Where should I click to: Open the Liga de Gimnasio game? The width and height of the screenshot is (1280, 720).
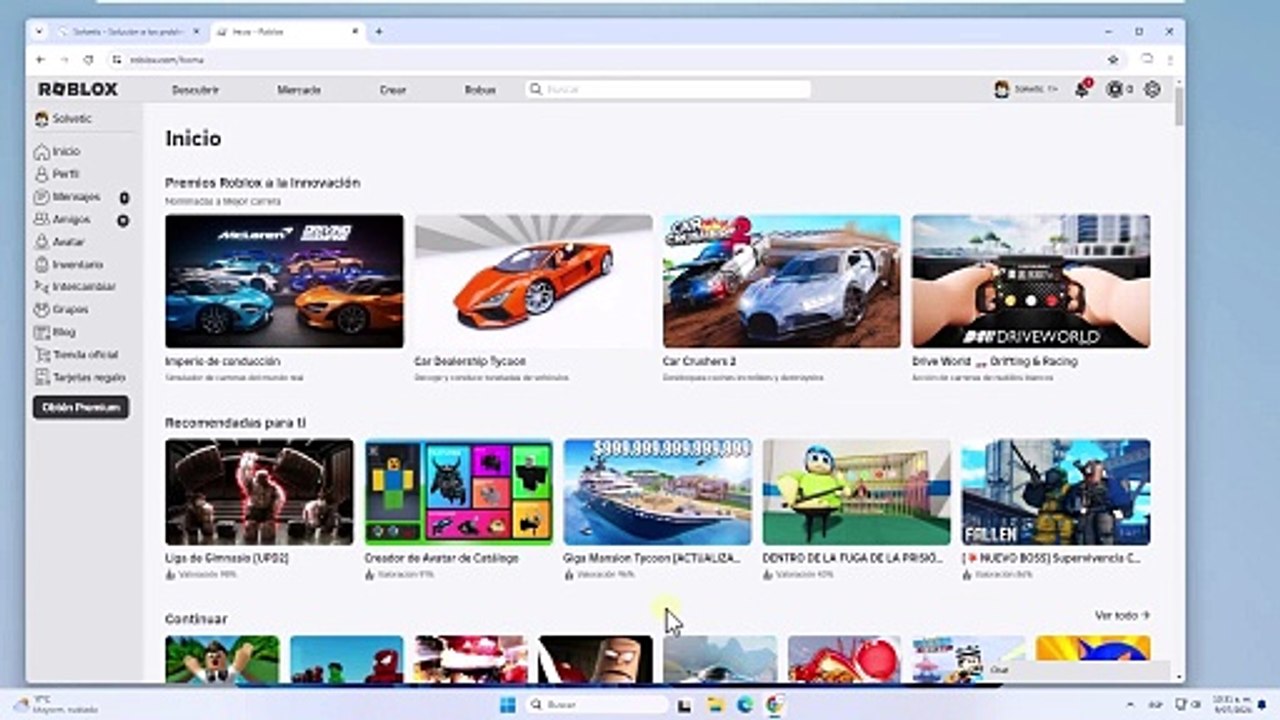[x=259, y=492]
